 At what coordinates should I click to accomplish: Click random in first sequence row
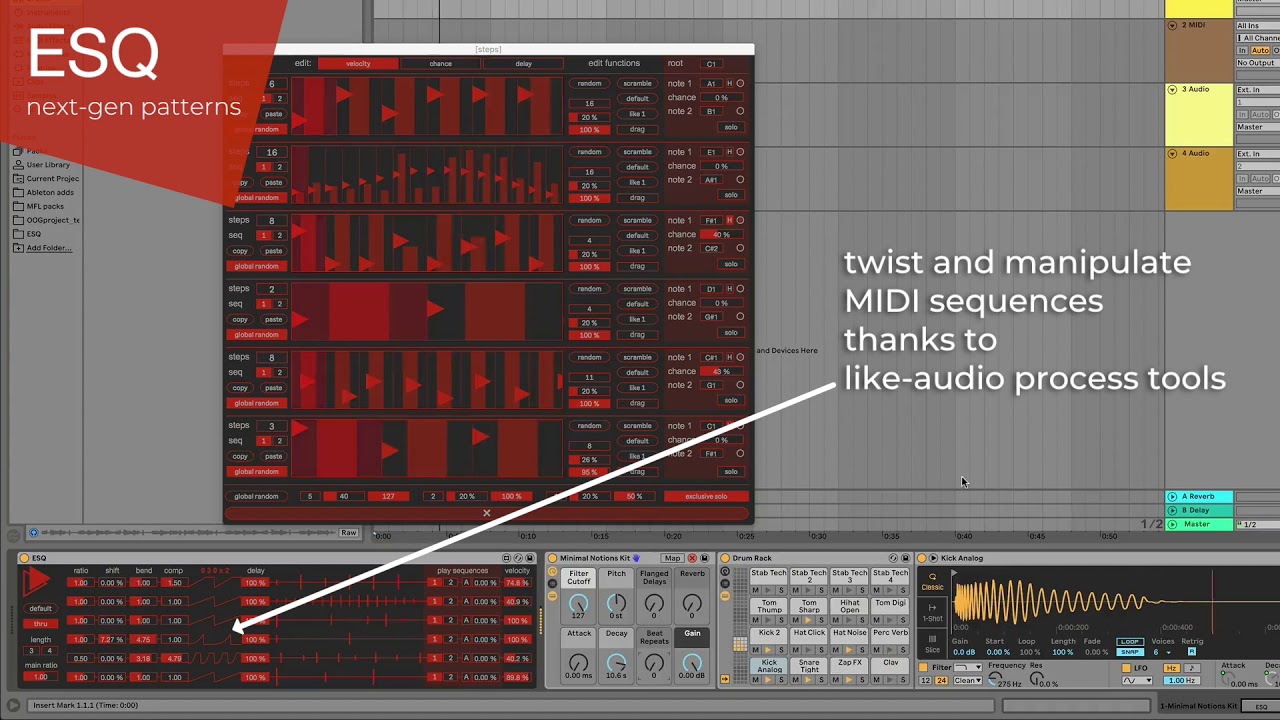click(589, 84)
